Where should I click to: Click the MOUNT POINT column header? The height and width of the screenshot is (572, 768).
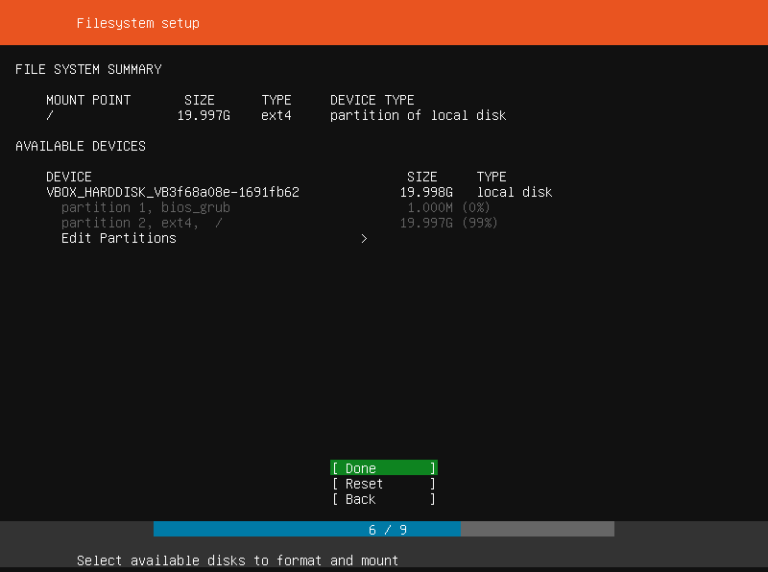point(88,100)
